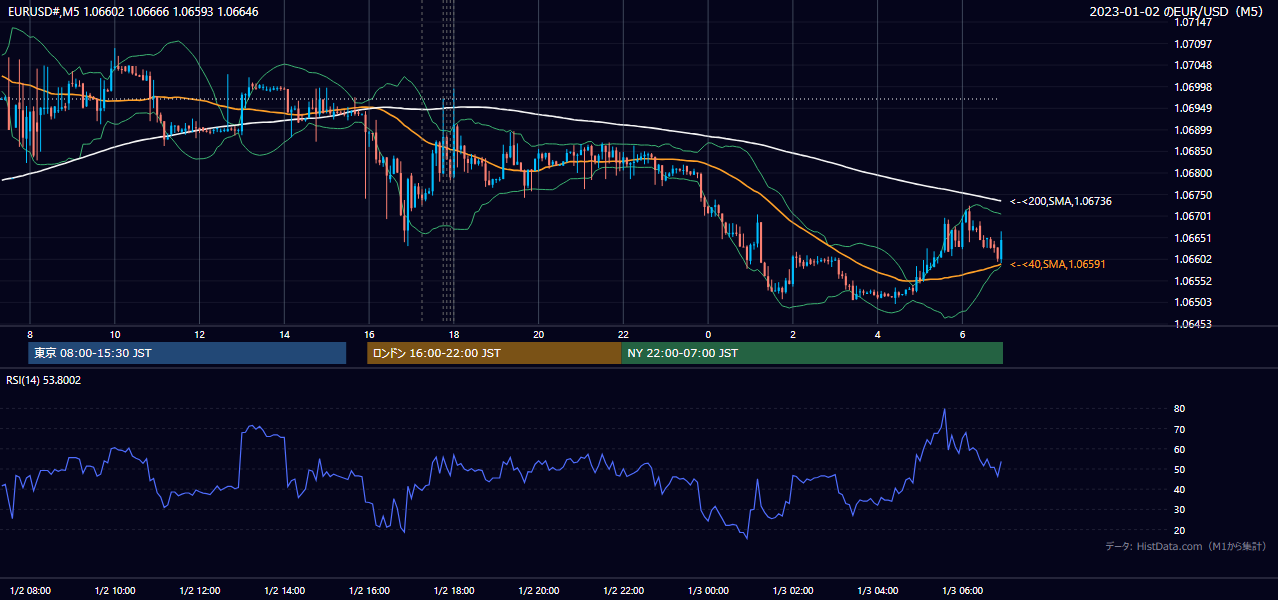1278x600 pixels.
Task: Click price axis label 1.06850
Action: (1193, 152)
